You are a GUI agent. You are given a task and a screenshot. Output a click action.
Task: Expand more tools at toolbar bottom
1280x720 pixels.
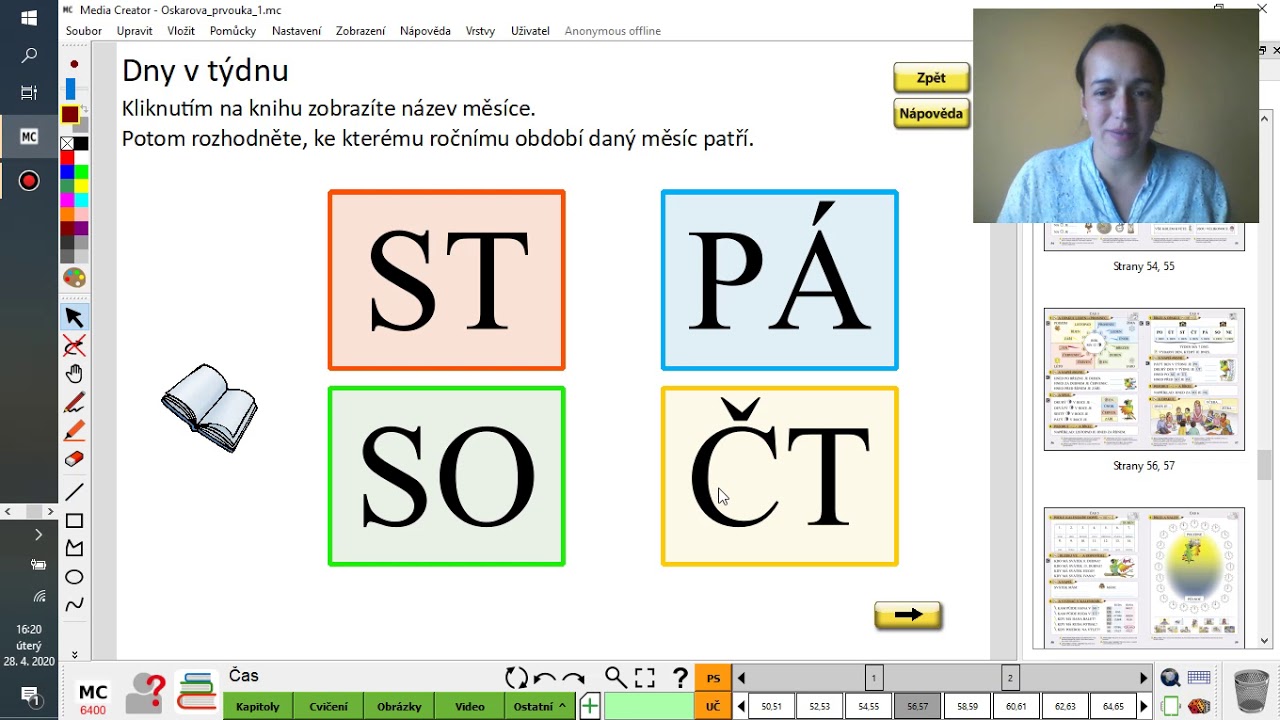tap(74, 655)
